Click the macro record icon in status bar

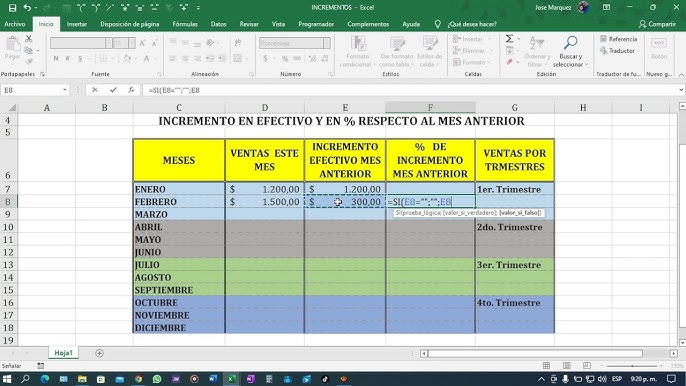(x=41, y=365)
